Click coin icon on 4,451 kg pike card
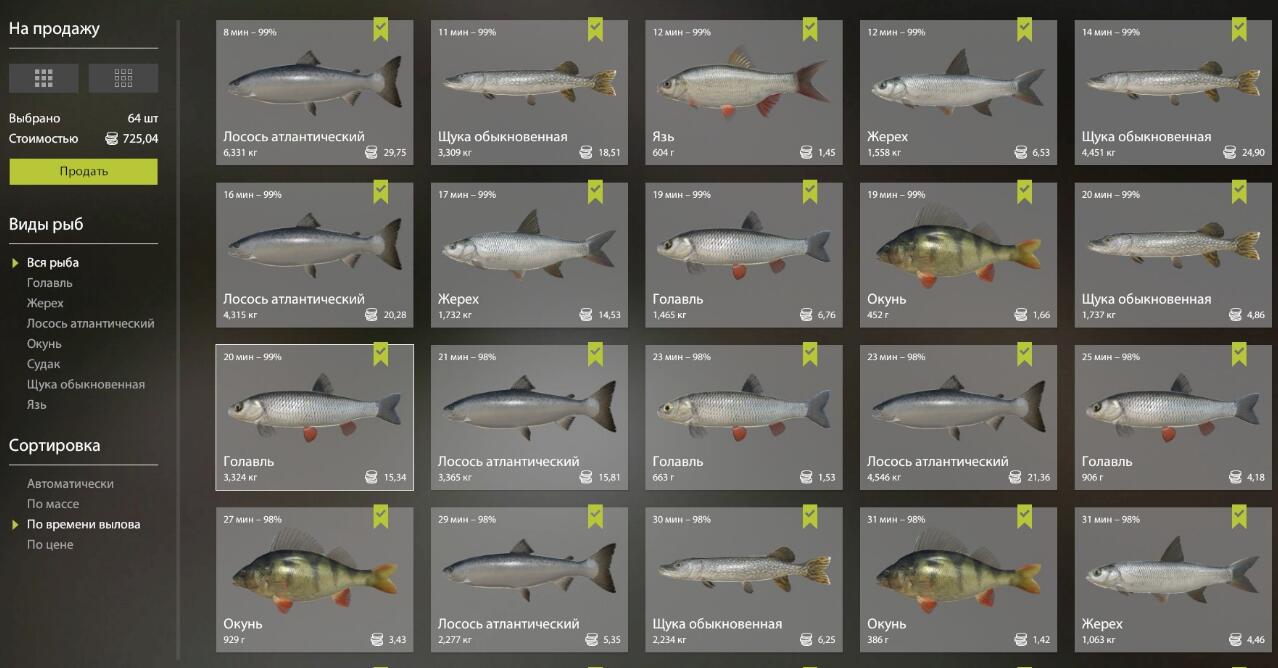The height and width of the screenshot is (668, 1278). click(x=1229, y=153)
